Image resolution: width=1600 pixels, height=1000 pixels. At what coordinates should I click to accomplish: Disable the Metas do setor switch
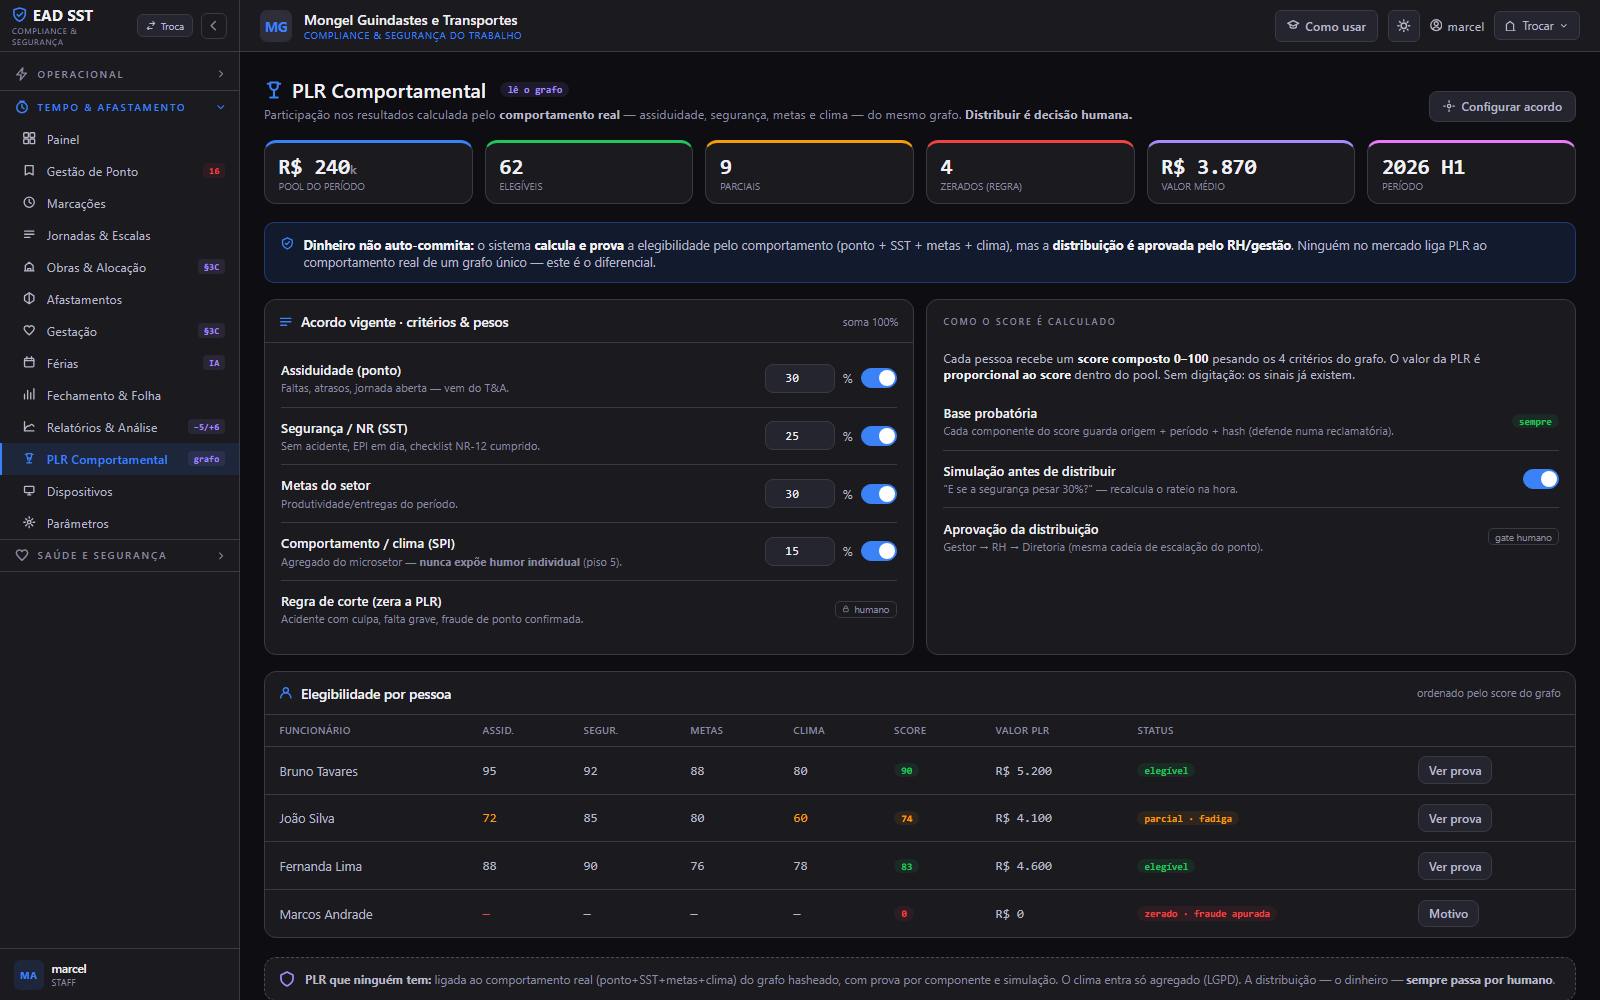(879, 494)
